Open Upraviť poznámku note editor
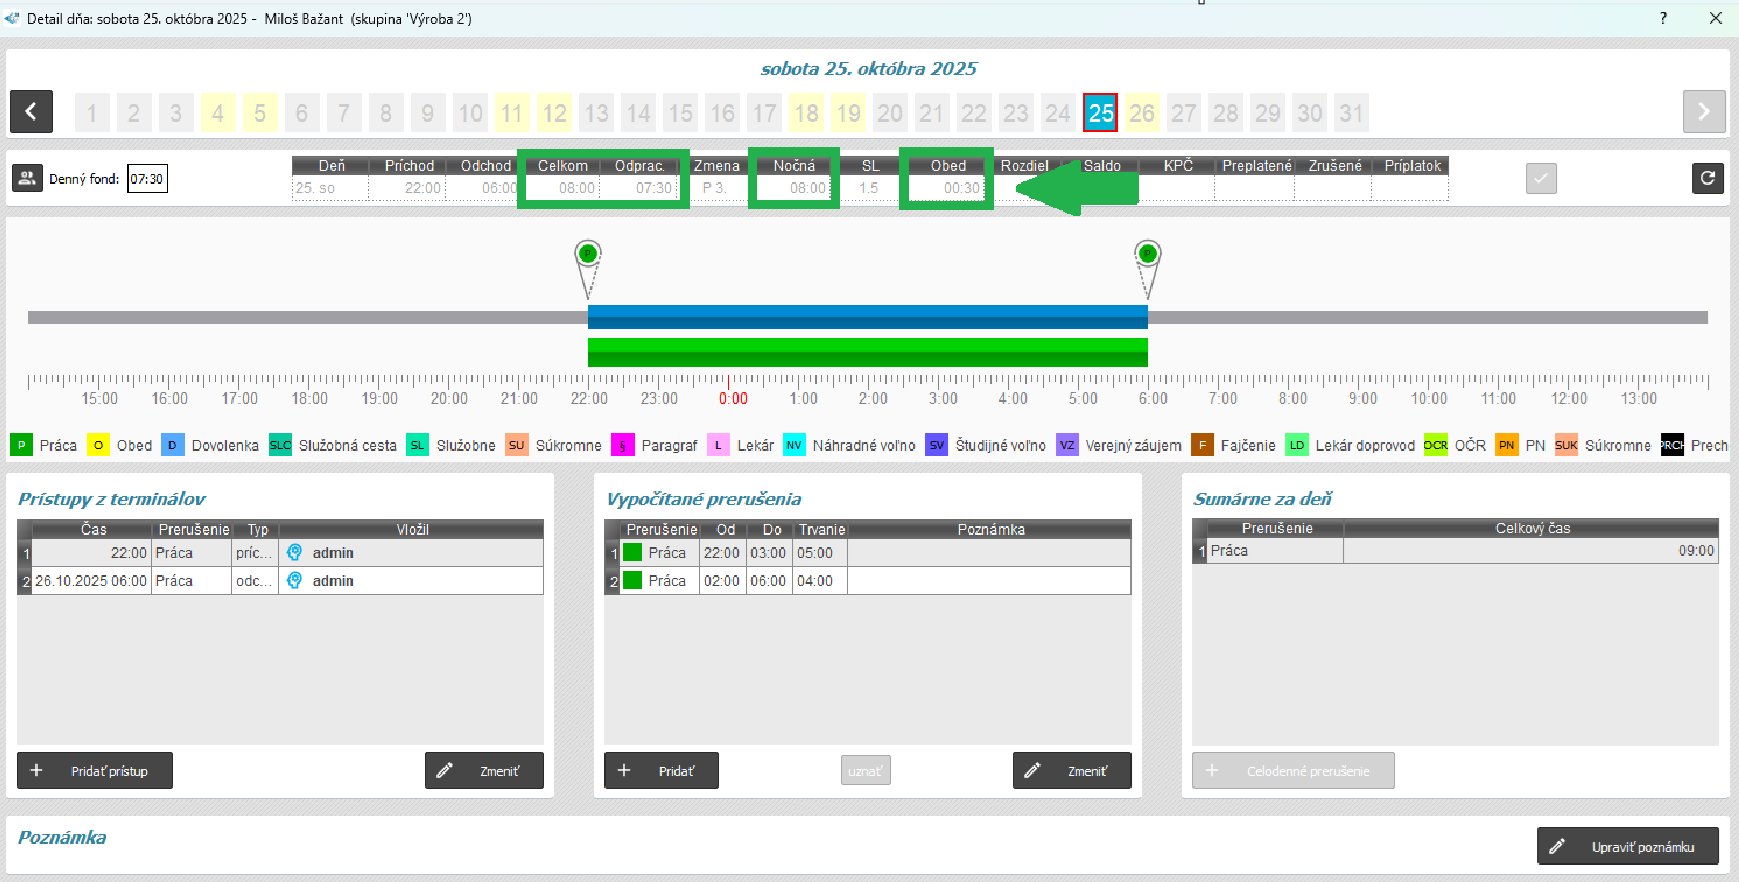Screen dimensions: 1739x882 tap(1627, 846)
